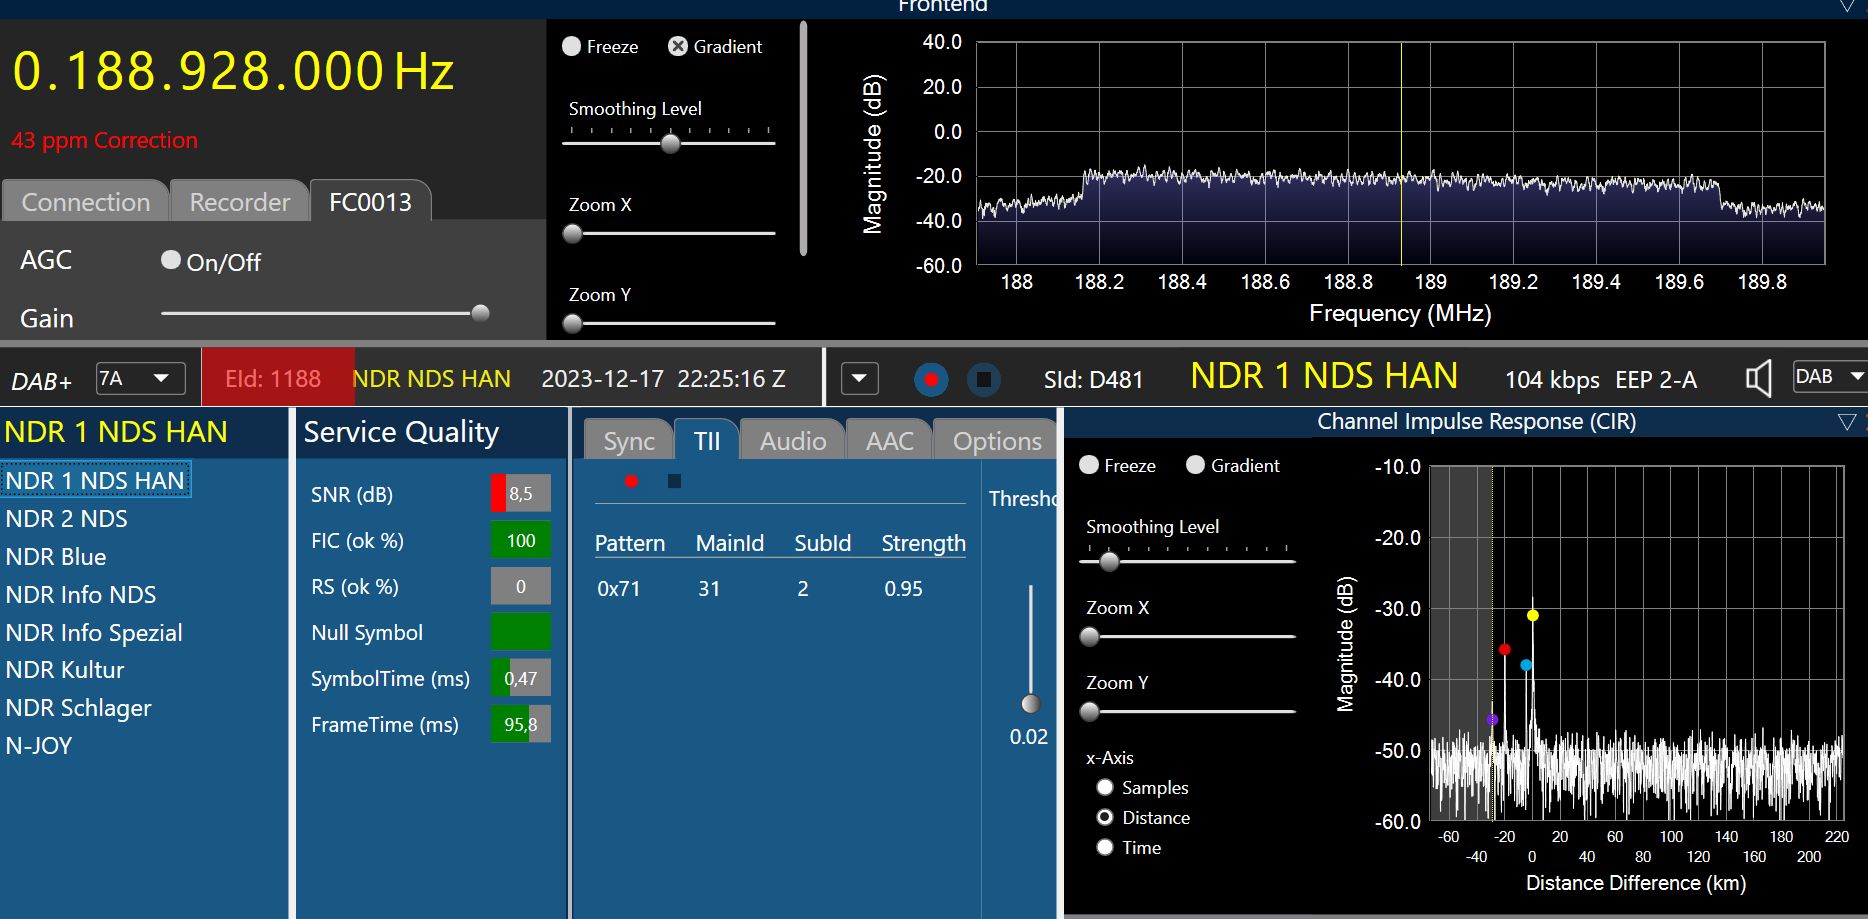The width and height of the screenshot is (1868, 919).
Task: Click the MainId column header
Action: pos(729,543)
